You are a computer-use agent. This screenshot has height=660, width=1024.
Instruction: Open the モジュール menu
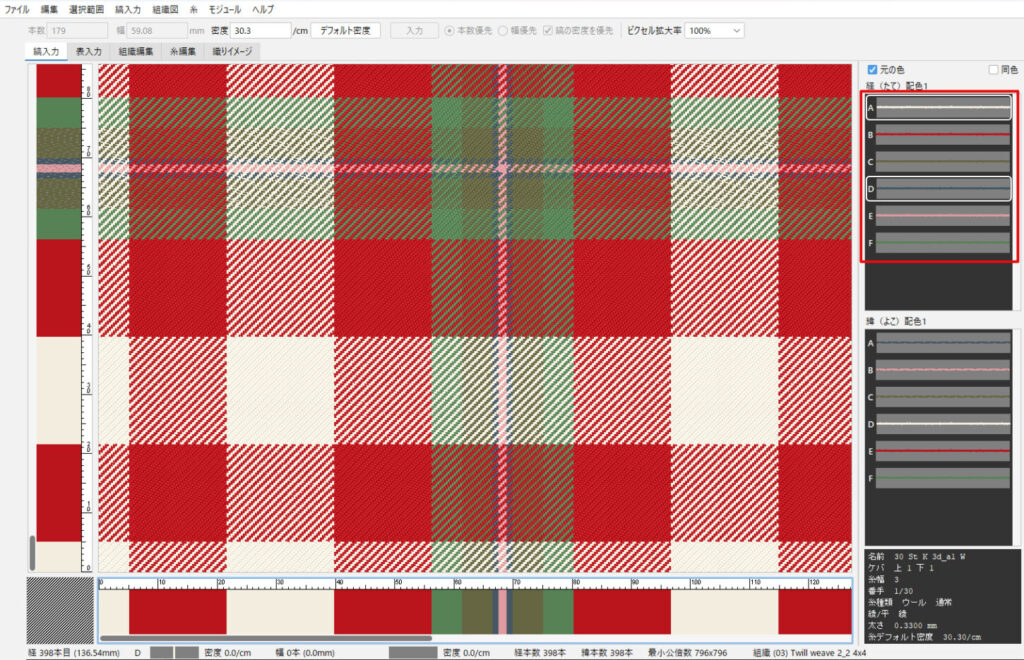[224, 9]
